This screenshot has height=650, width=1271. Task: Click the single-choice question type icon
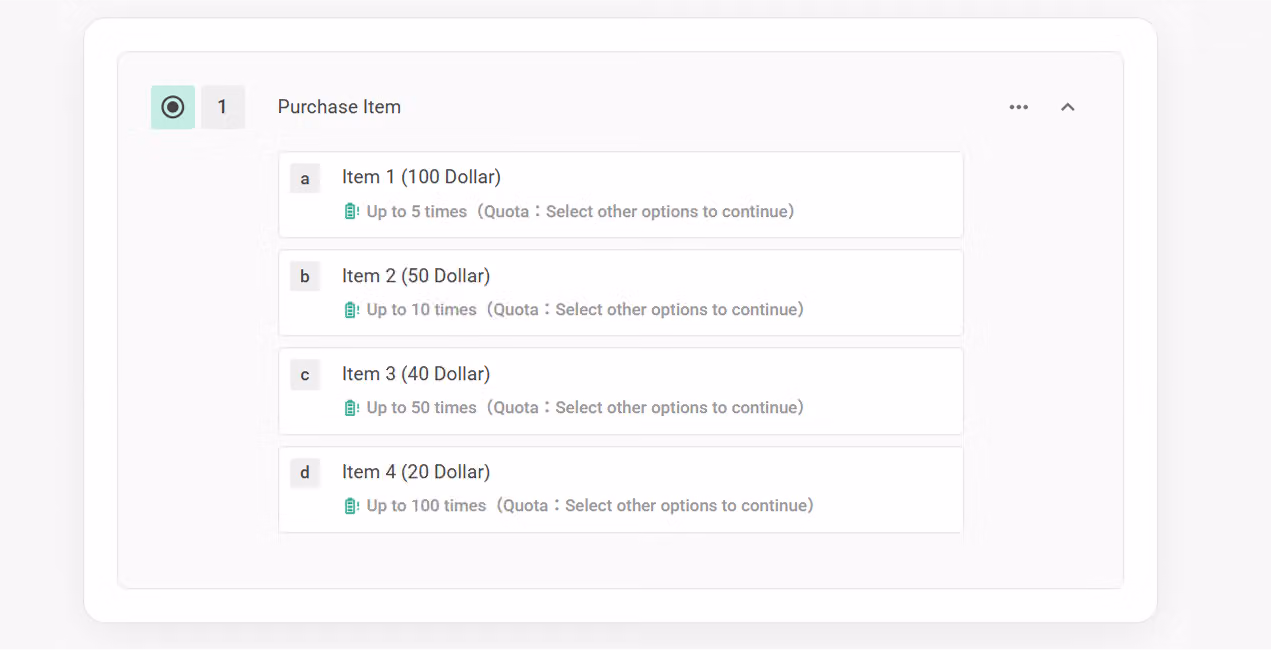pos(173,107)
